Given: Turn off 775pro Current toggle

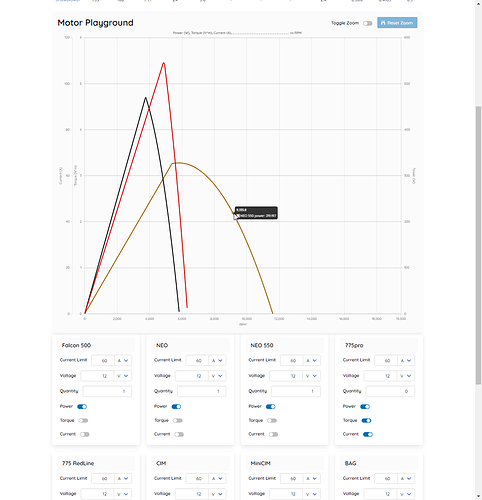Looking at the screenshot, I should click(368, 434).
